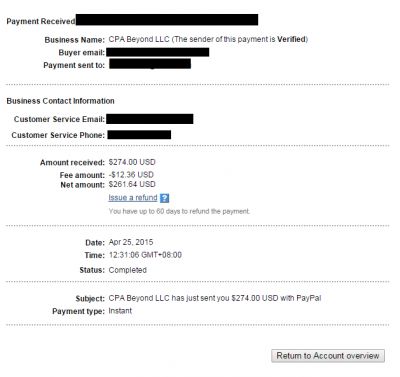Image resolution: width=400 pixels, height=377 pixels.
Task: Click the CPA Beyond LLC business name
Action: coord(139,39)
